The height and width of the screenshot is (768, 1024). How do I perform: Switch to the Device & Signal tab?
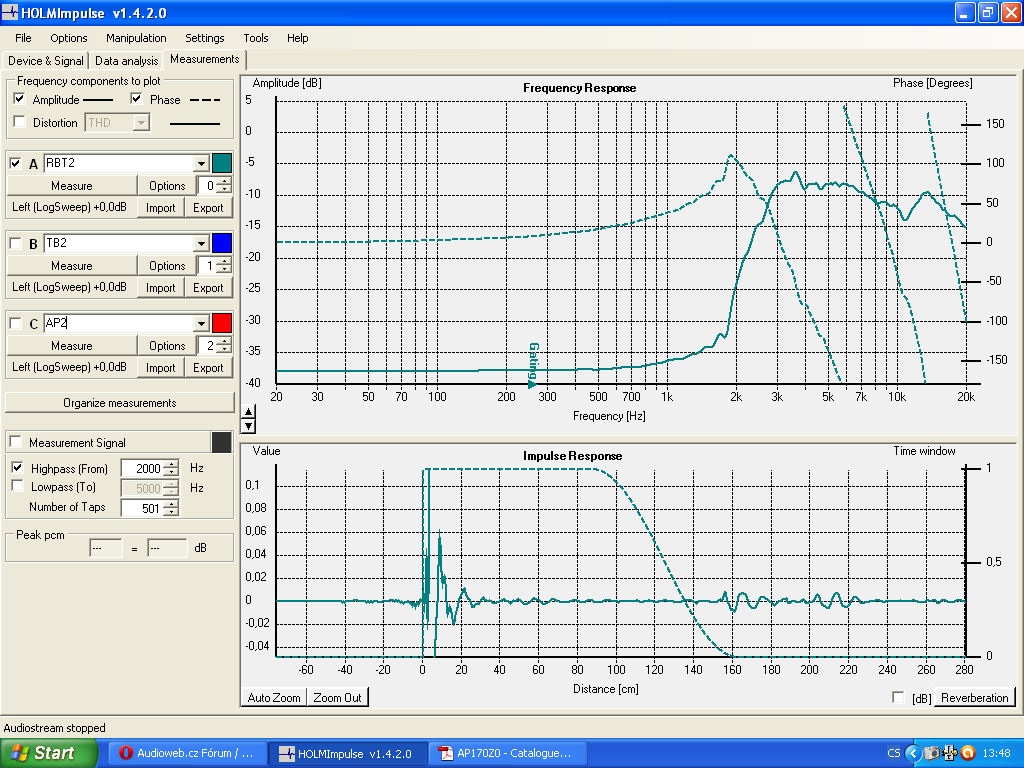[x=46, y=61]
